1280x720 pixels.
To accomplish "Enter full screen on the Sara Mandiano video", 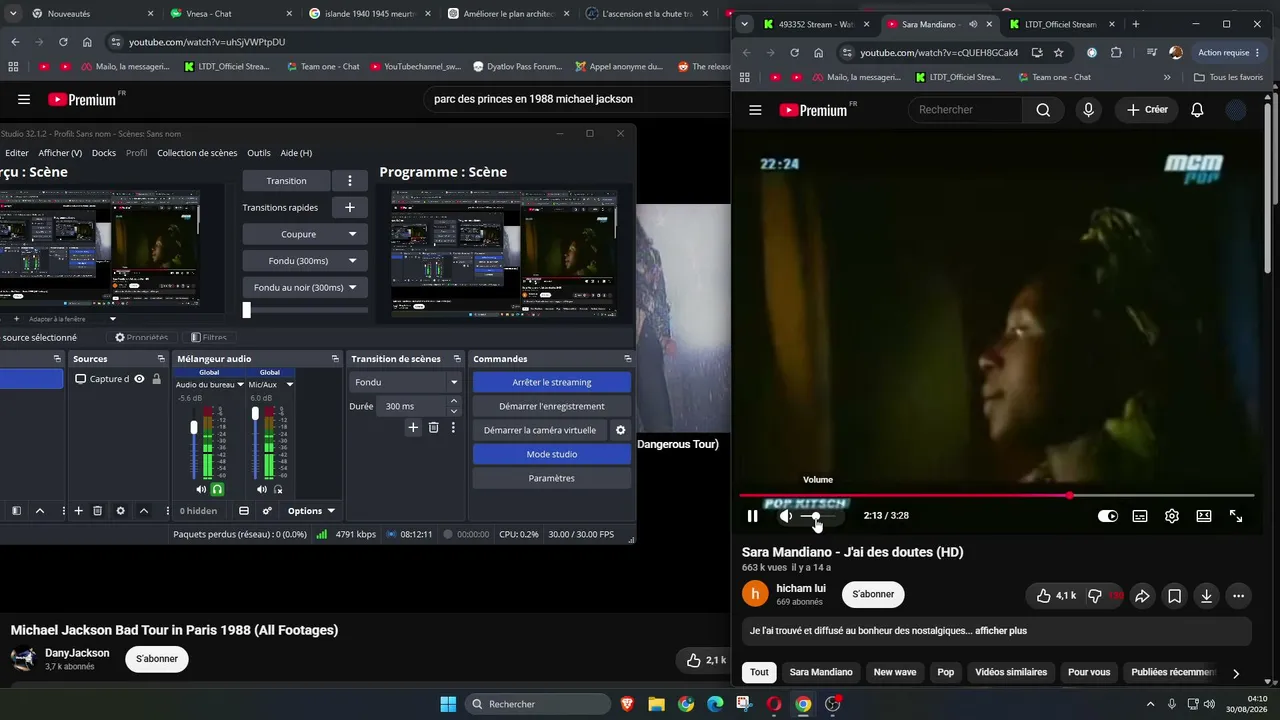I will click(x=1236, y=516).
